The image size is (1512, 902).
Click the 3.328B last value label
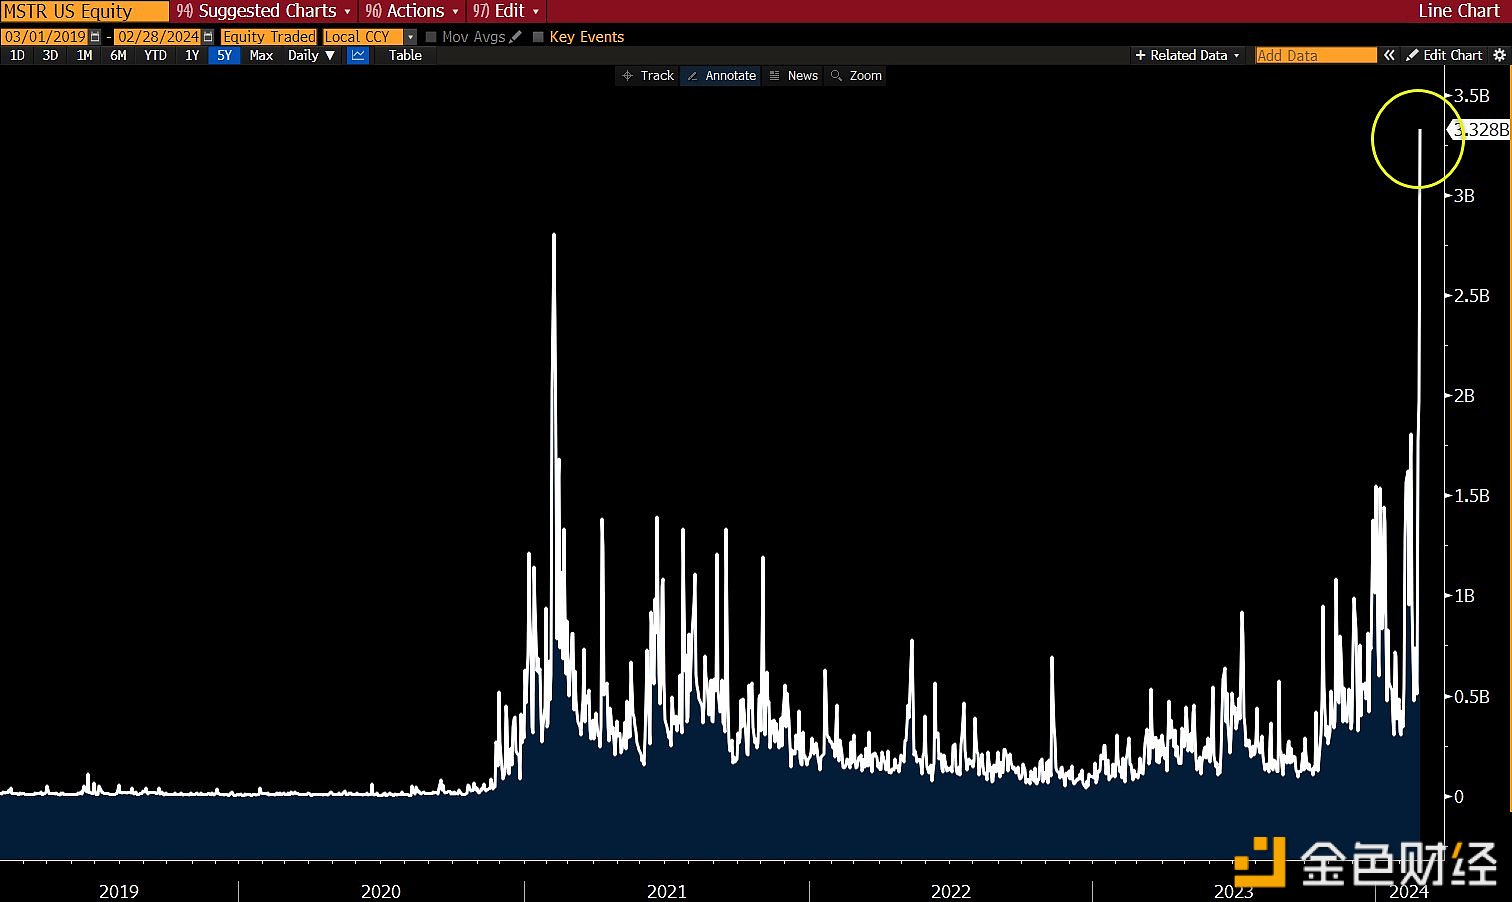pyautogui.click(x=1481, y=130)
